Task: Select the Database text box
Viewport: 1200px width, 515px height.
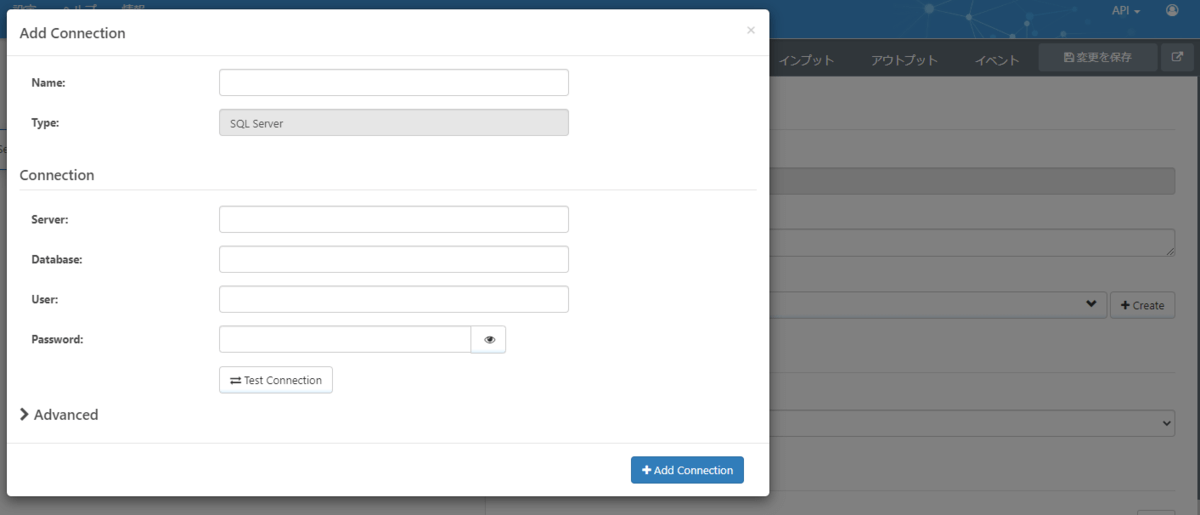Action: (393, 259)
